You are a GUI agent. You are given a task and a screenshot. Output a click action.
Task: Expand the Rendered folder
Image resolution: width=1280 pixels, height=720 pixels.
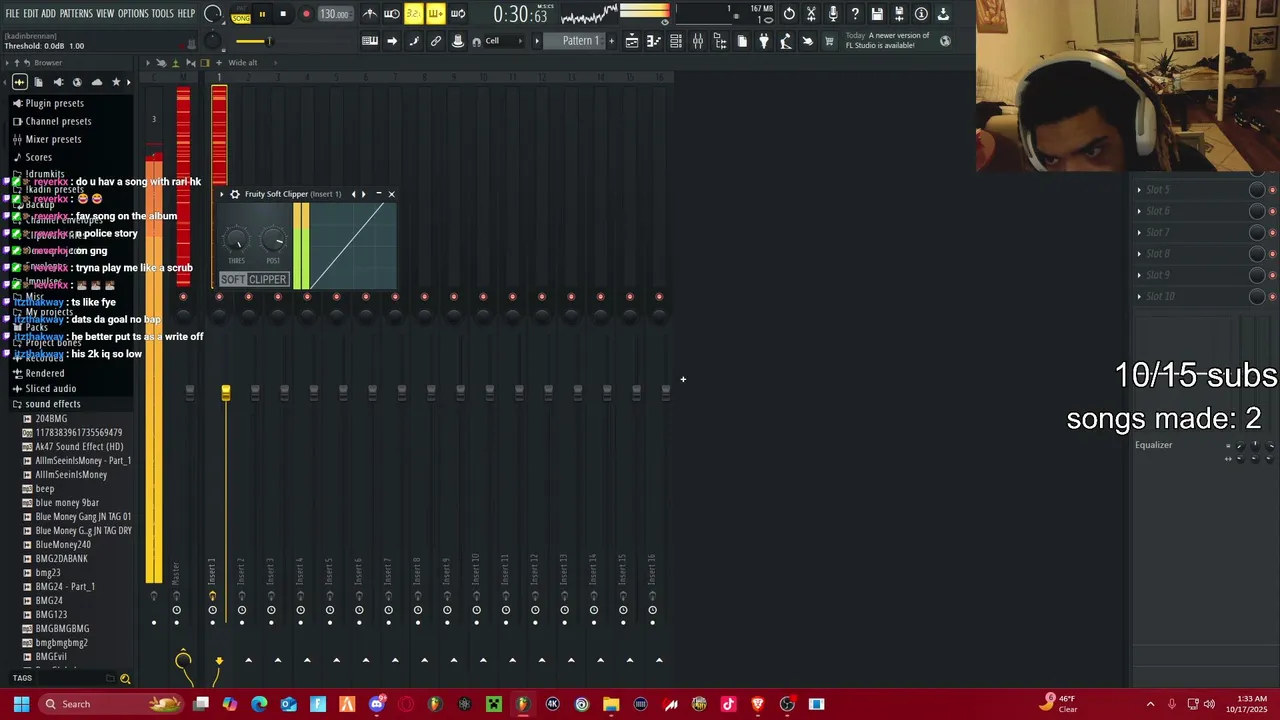(x=44, y=373)
